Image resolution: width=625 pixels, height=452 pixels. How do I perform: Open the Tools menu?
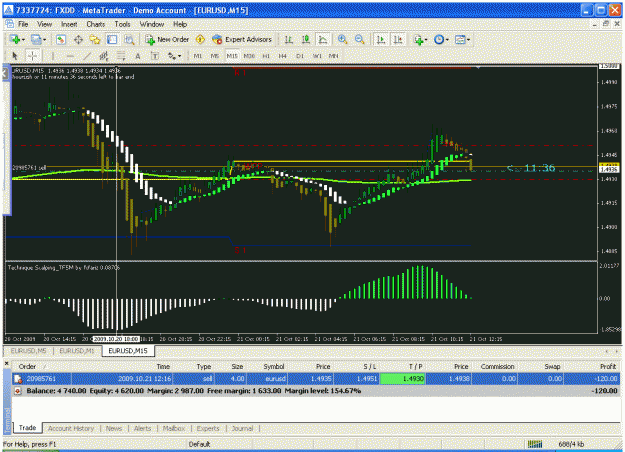(x=122, y=24)
